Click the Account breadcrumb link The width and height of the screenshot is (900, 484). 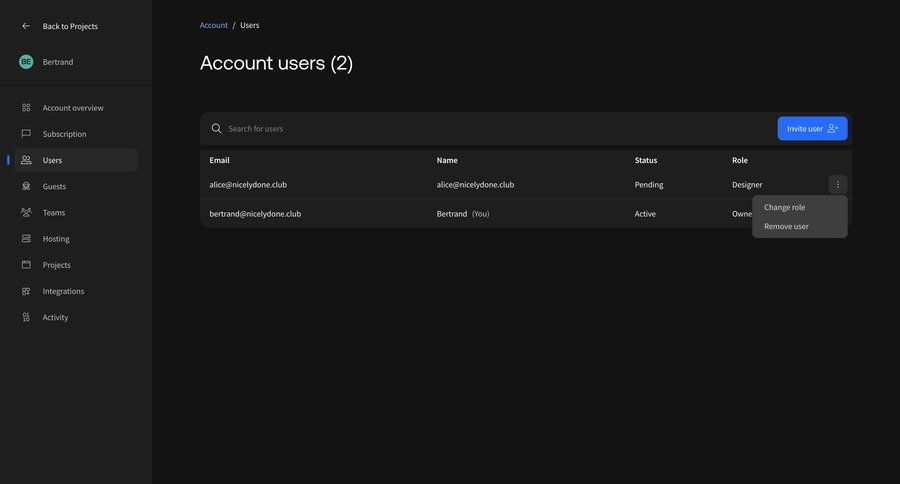(x=214, y=25)
